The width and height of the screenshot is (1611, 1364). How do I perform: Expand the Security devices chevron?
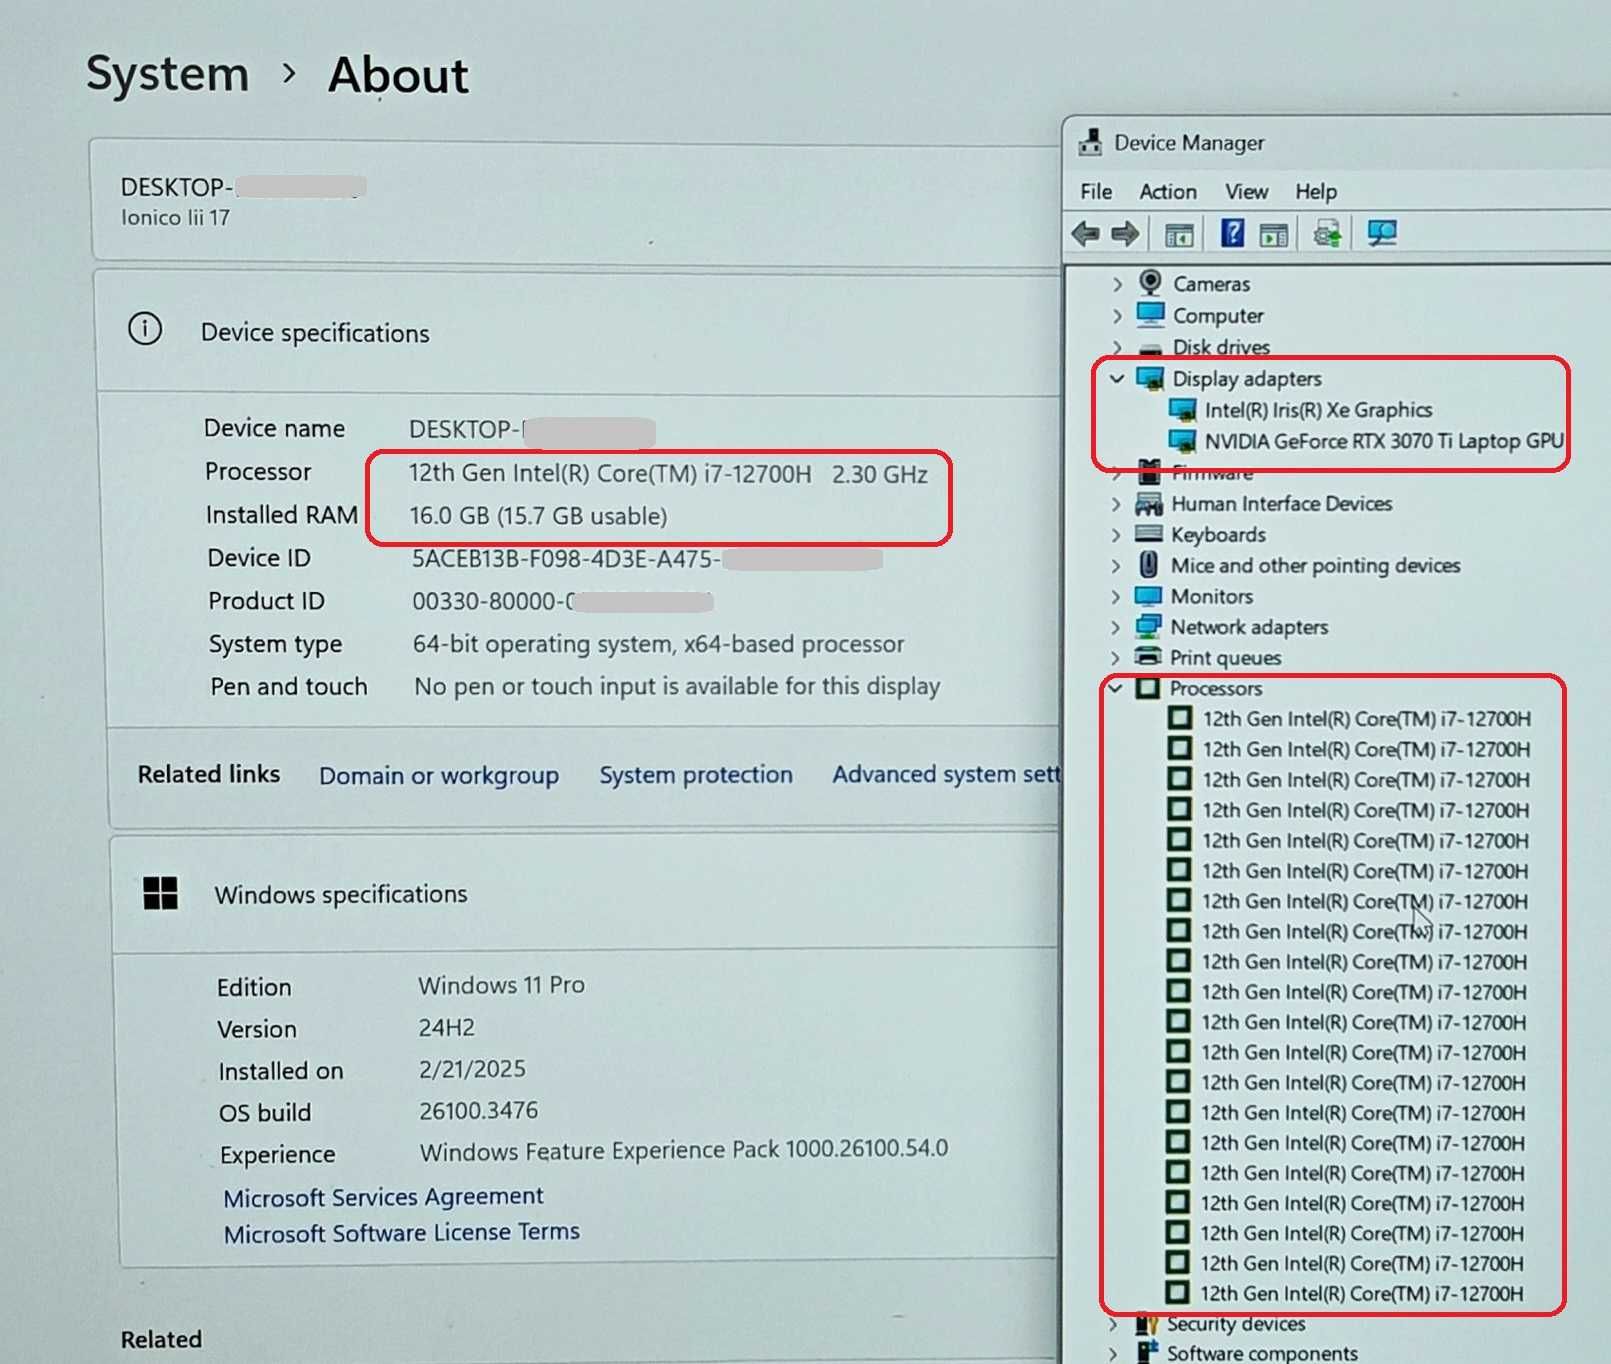tap(1114, 1324)
